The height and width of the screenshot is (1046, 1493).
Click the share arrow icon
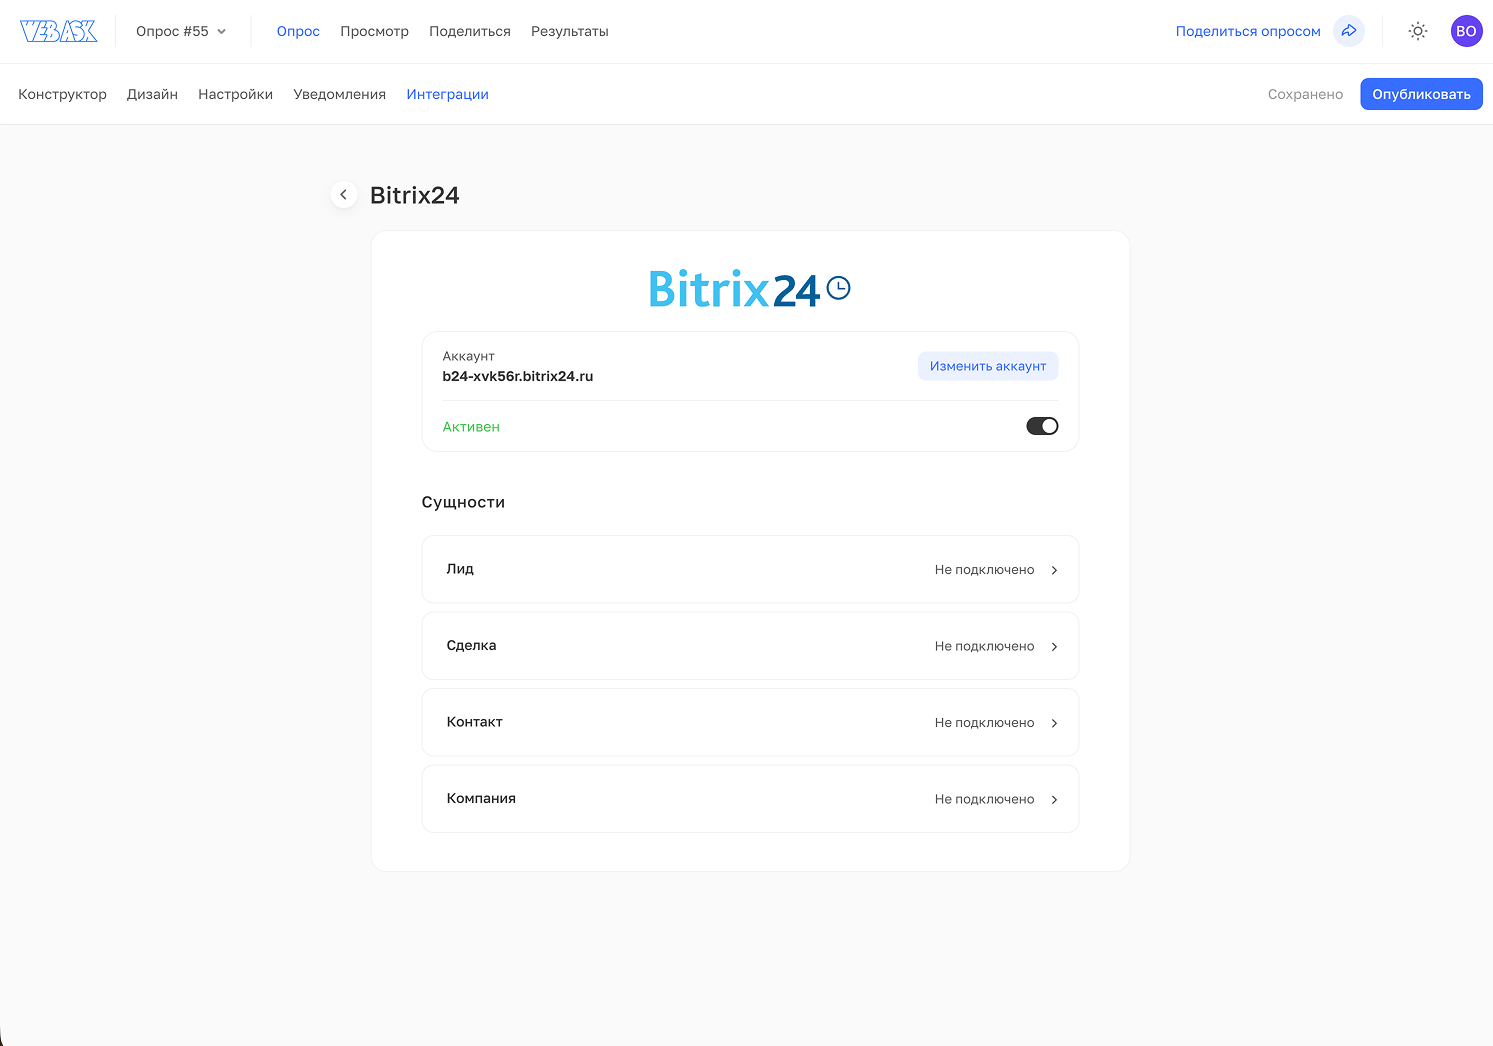1349,31
